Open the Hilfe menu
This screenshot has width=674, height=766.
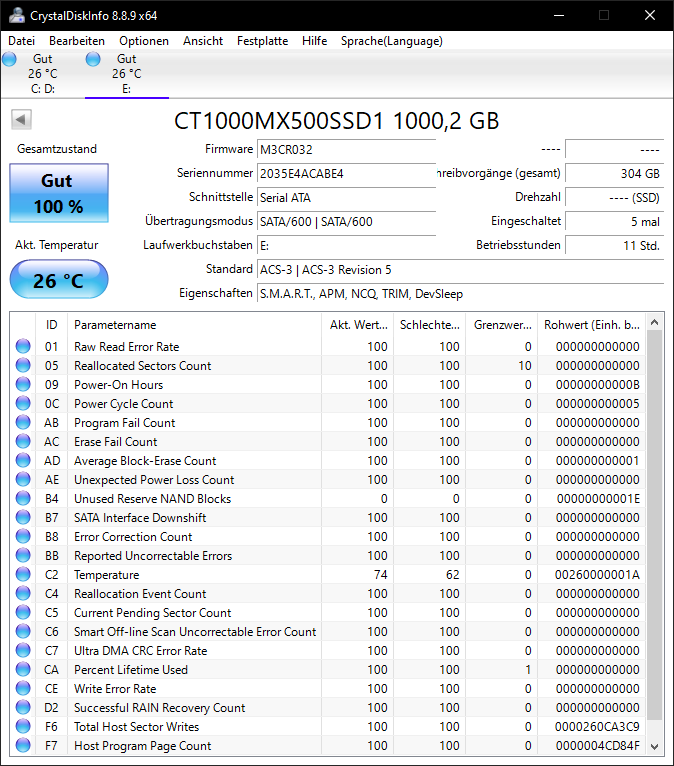[x=315, y=41]
